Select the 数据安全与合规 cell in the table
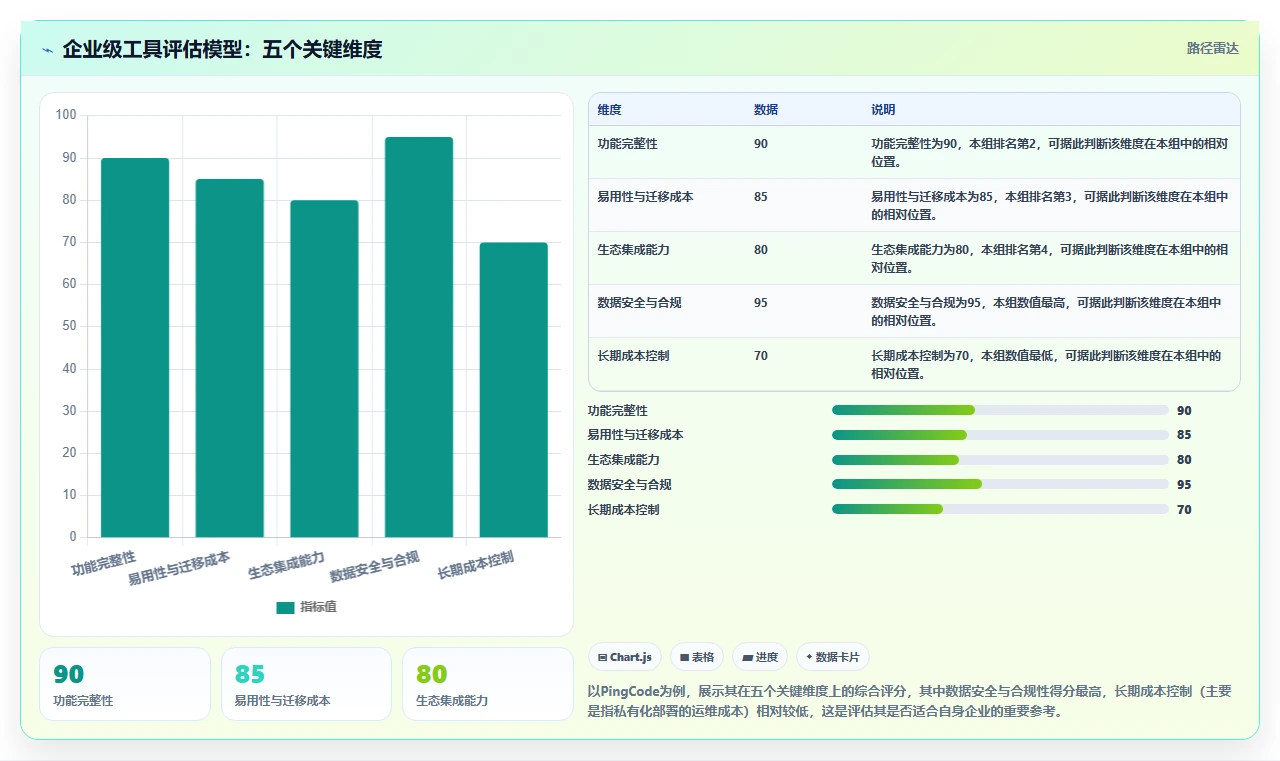Image resolution: width=1280 pixels, height=761 pixels. point(639,303)
